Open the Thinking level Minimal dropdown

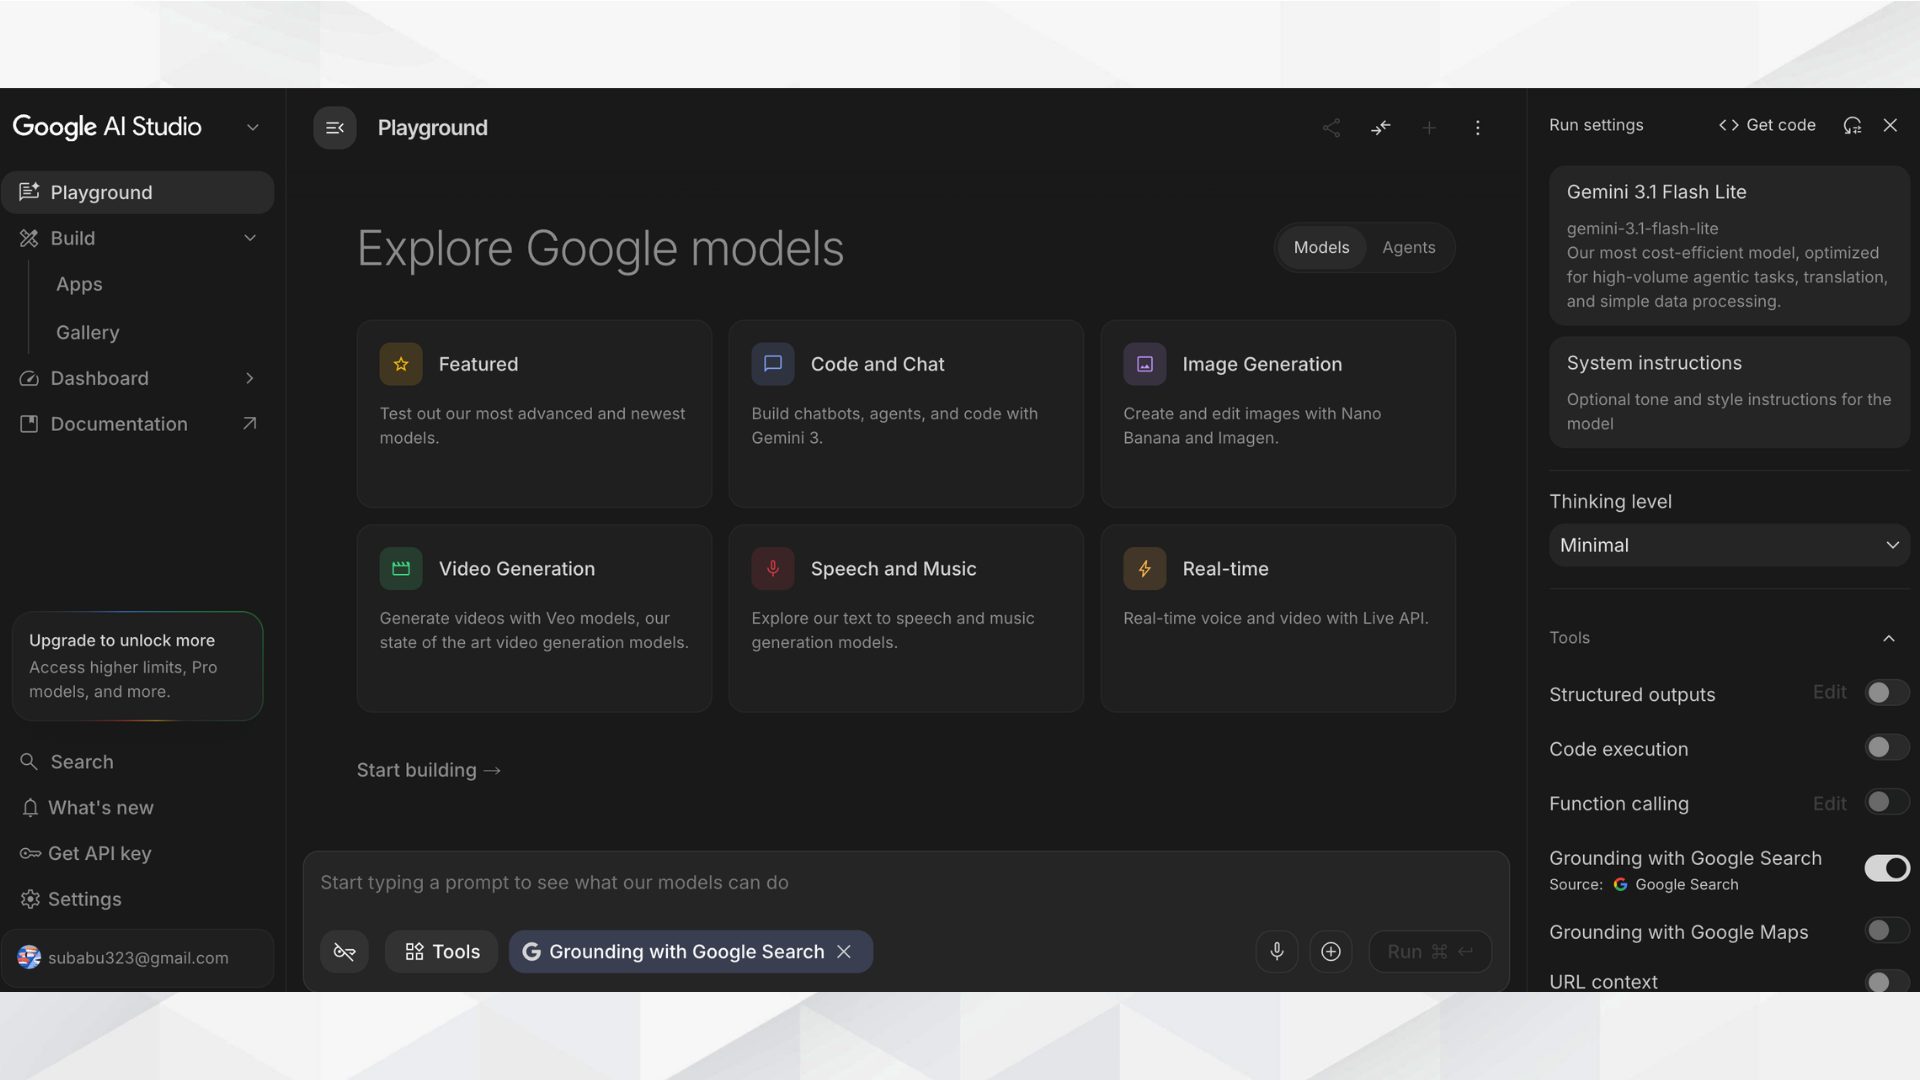click(x=1729, y=545)
